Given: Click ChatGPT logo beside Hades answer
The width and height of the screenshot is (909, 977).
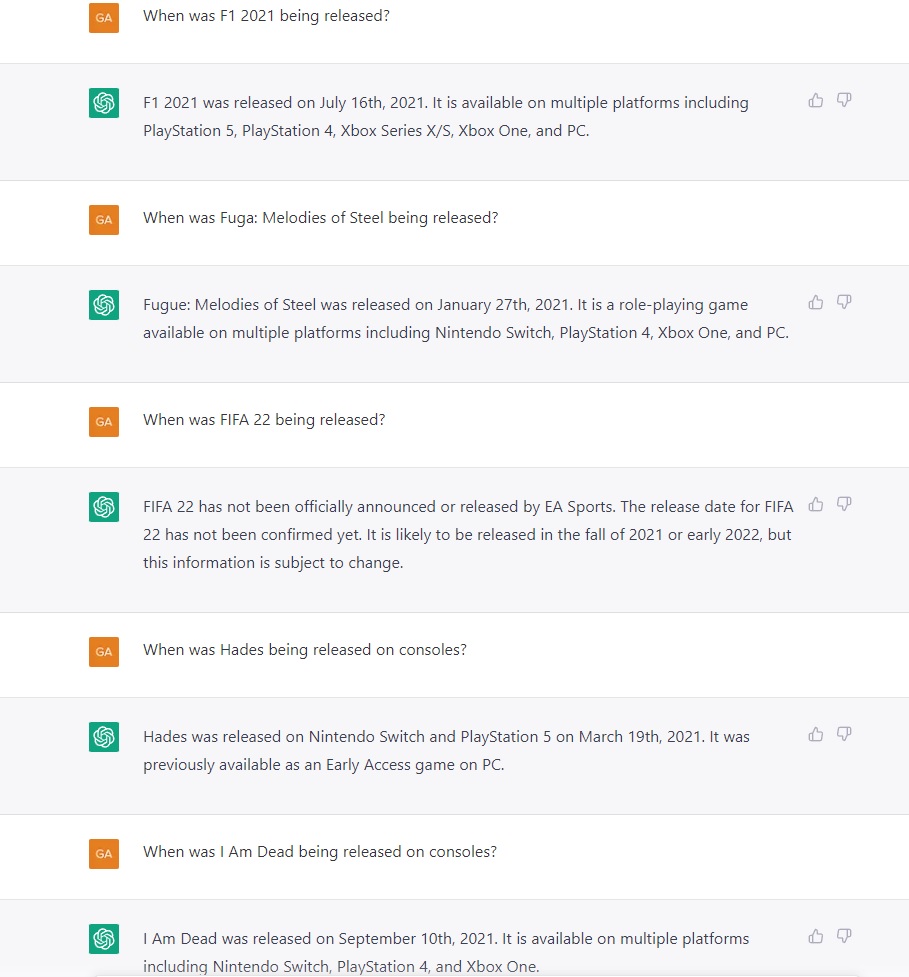Looking at the screenshot, I should [x=104, y=736].
